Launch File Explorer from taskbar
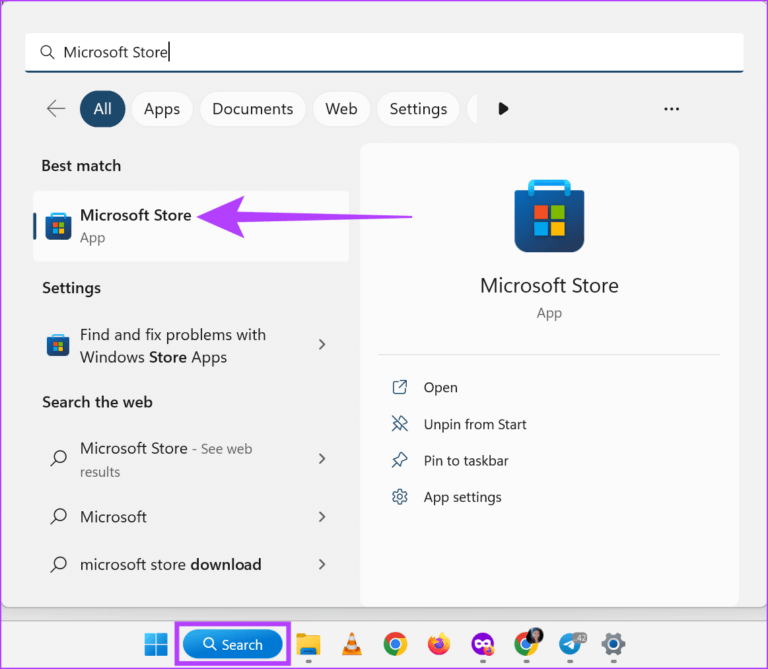This screenshot has height=669, width=768. click(x=308, y=644)
